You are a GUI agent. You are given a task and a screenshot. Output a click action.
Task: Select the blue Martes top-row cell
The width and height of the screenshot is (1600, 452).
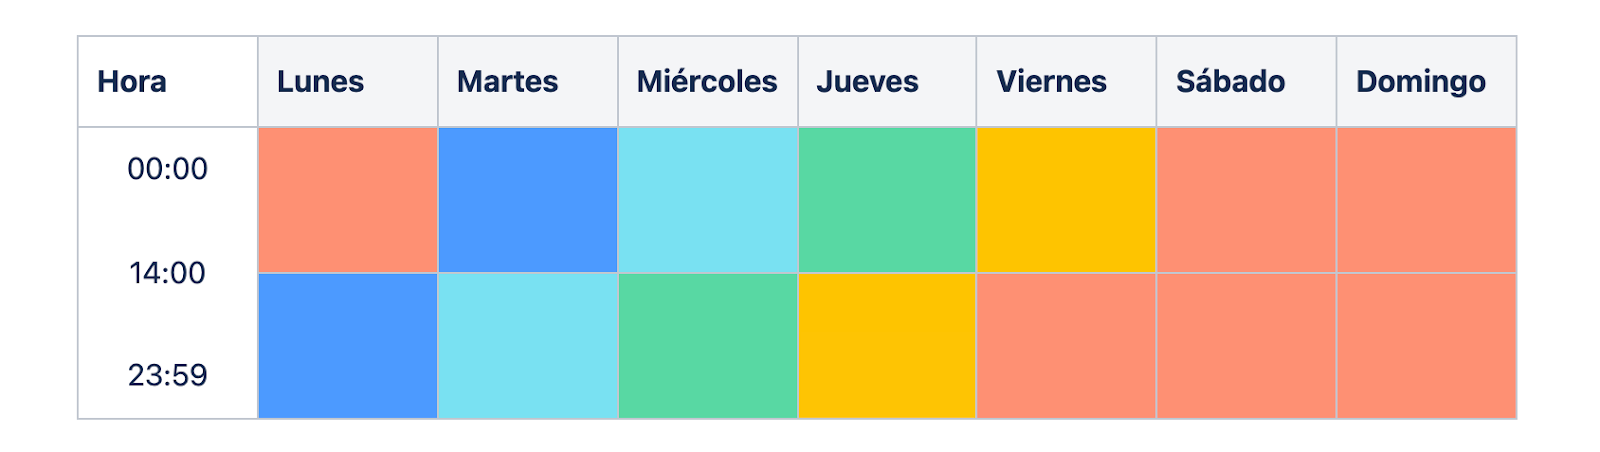(x=528, y=200)
